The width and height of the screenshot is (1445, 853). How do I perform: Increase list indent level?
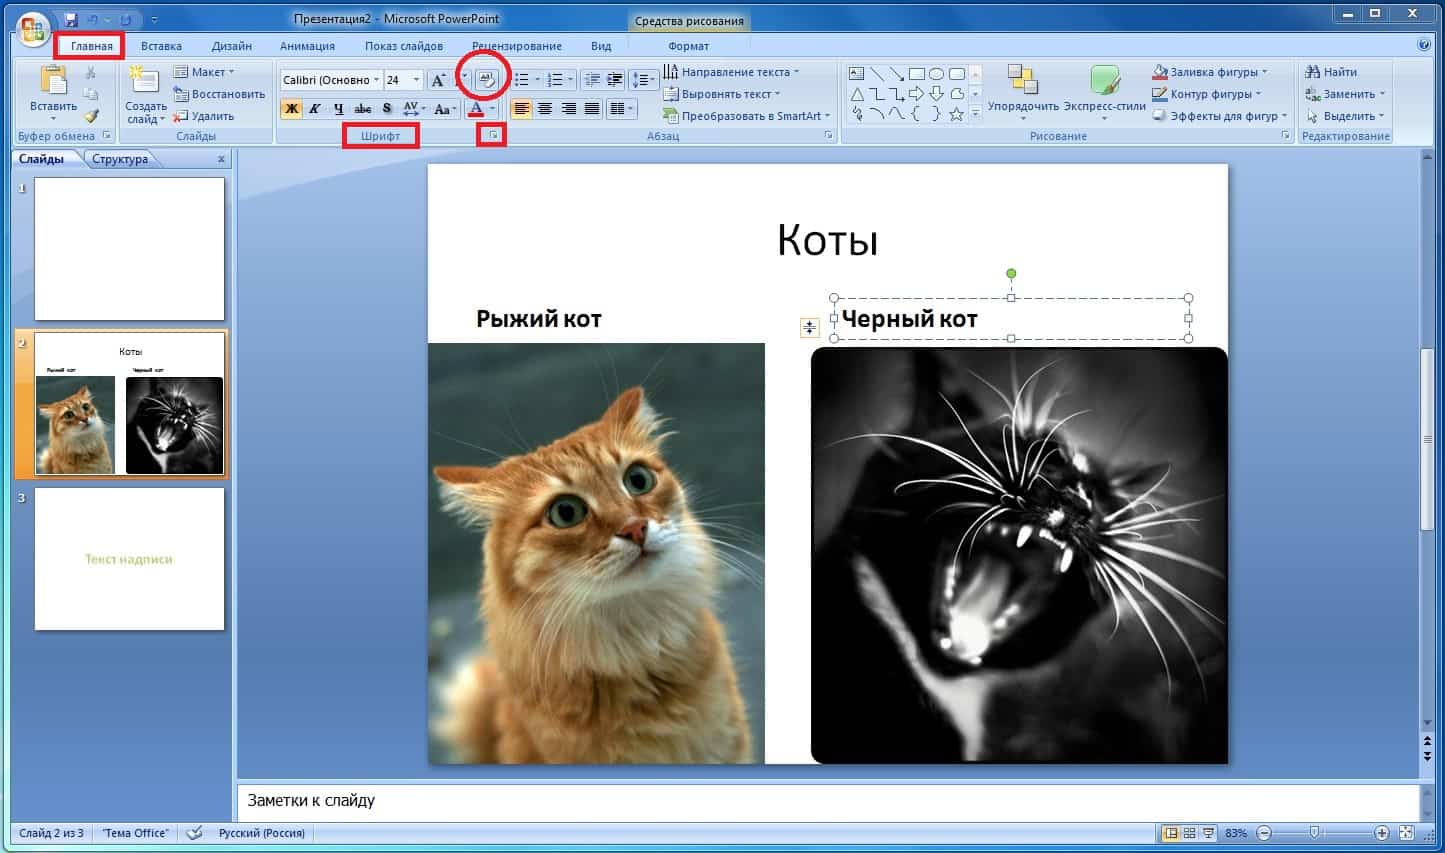(615, 80)
